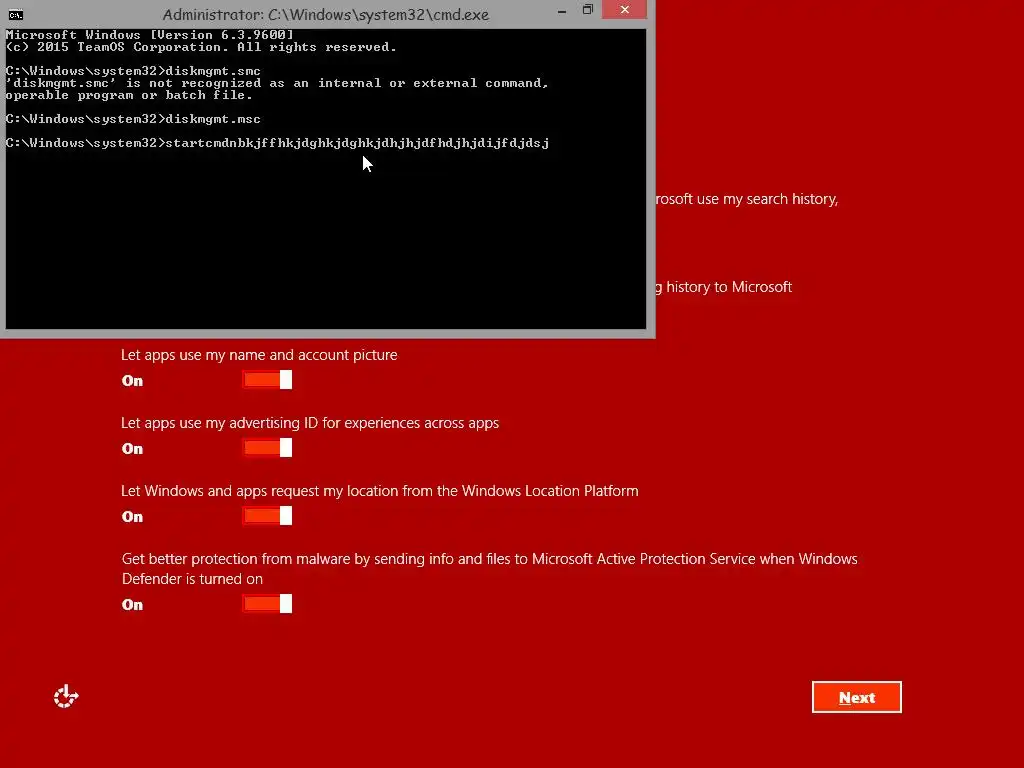Open the cmd.exe window system menu icon

pos(16,14)
